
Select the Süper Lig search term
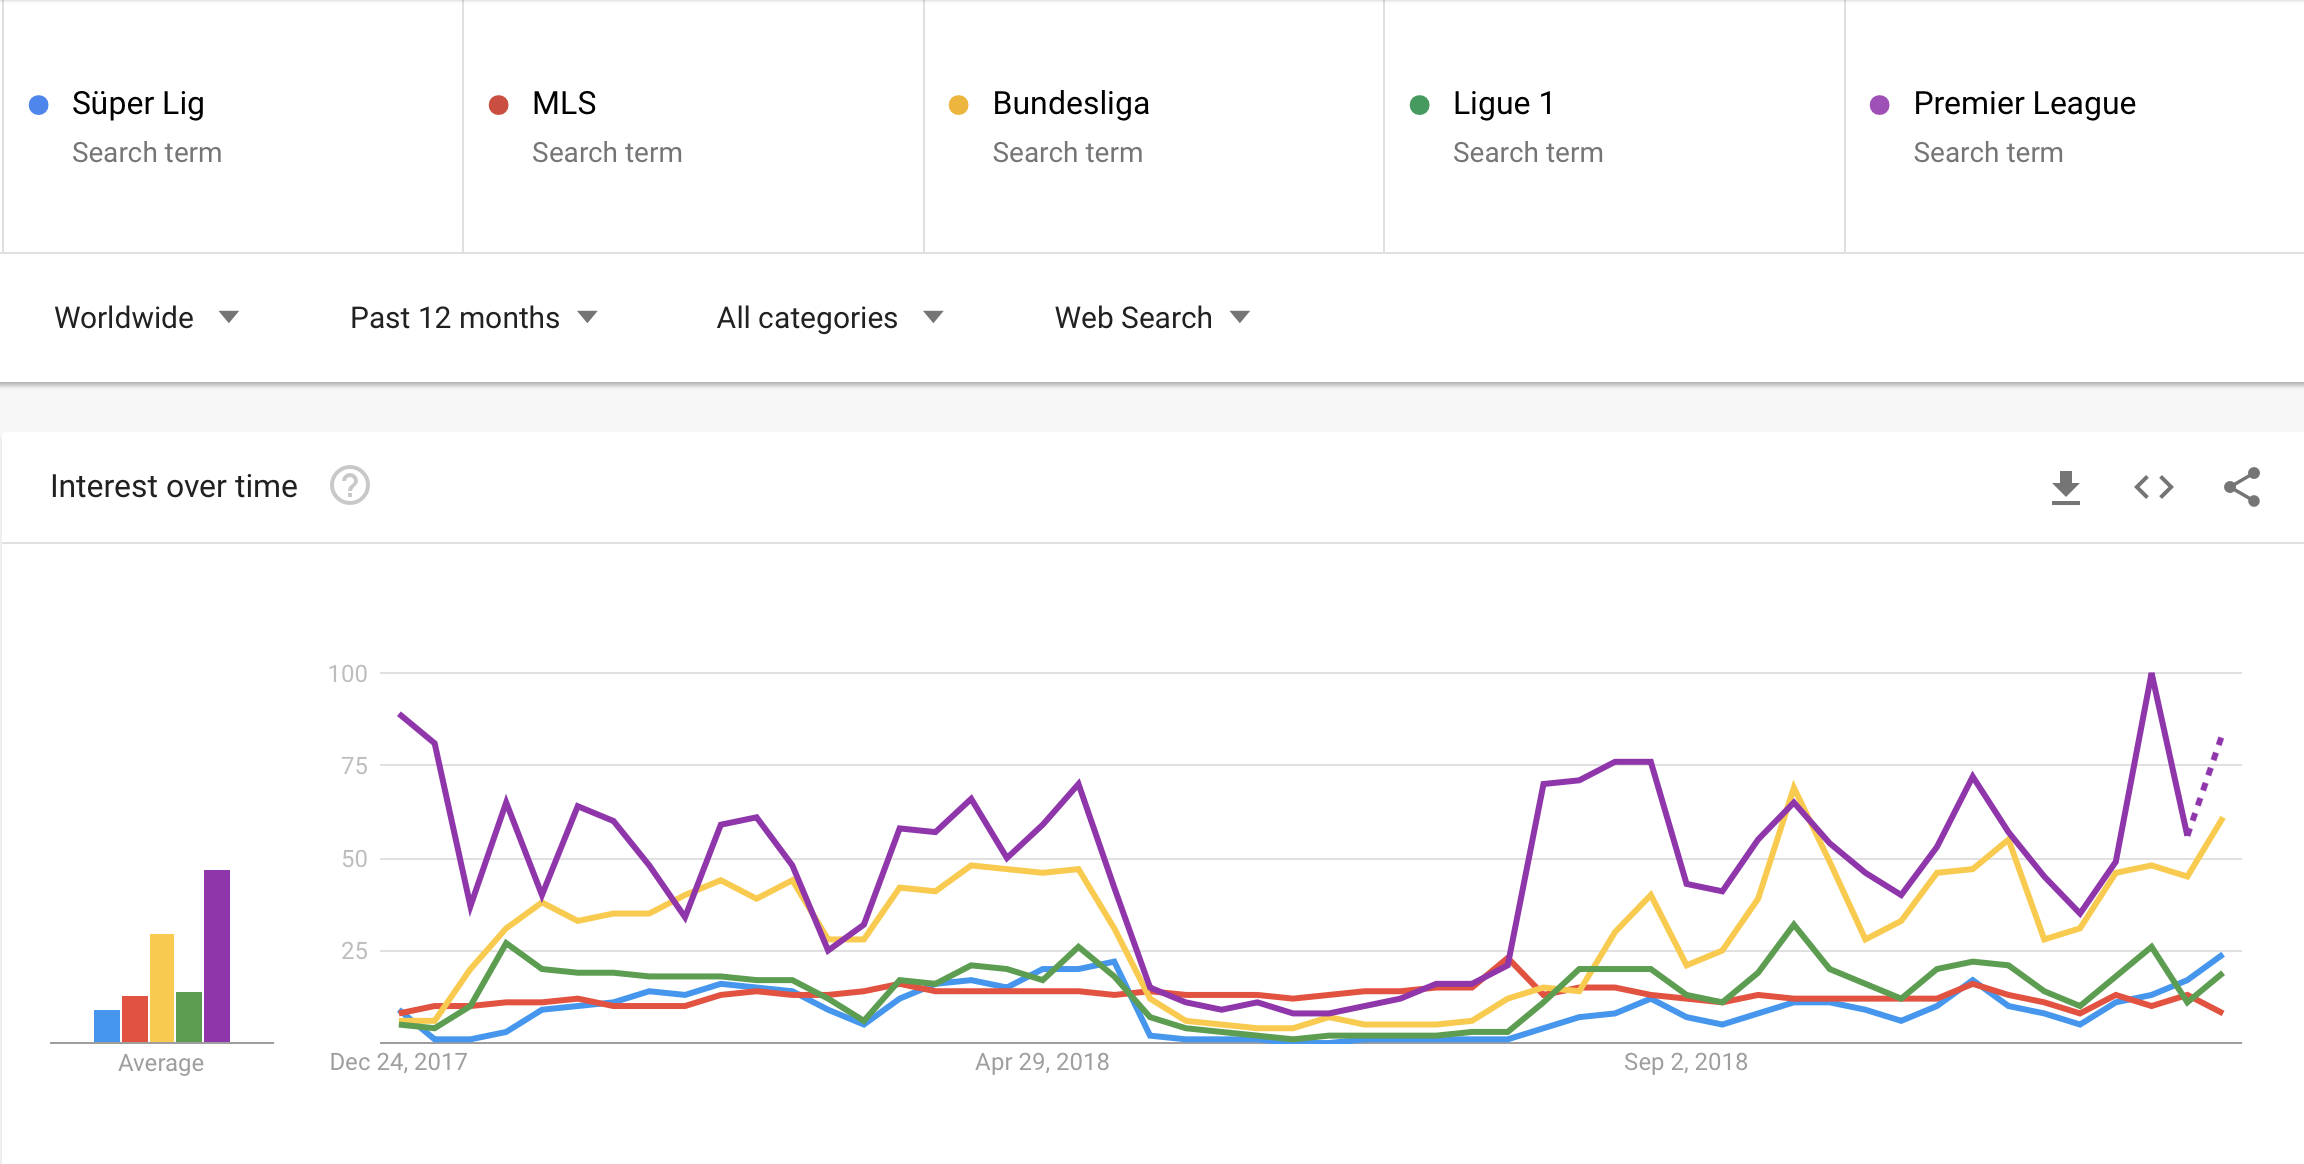tap(138, 104)
